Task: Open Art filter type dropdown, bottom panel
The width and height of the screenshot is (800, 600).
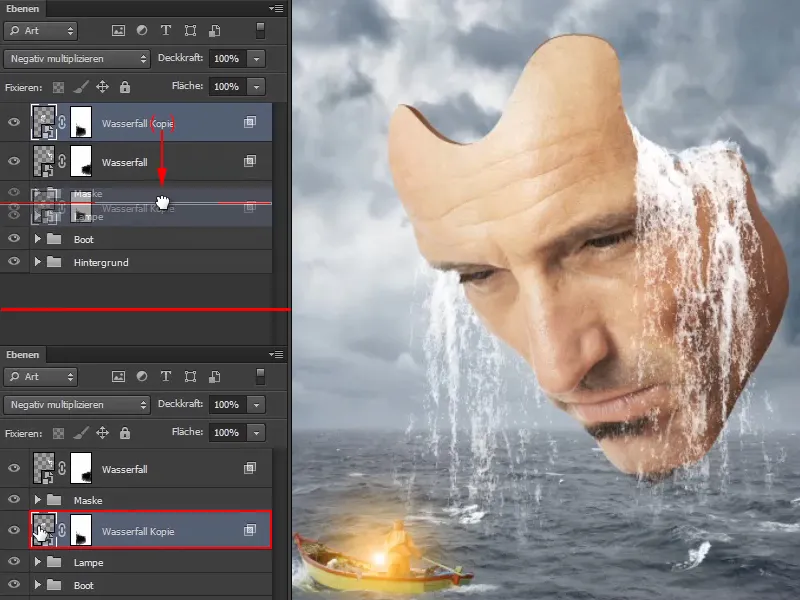Action: 41,377
